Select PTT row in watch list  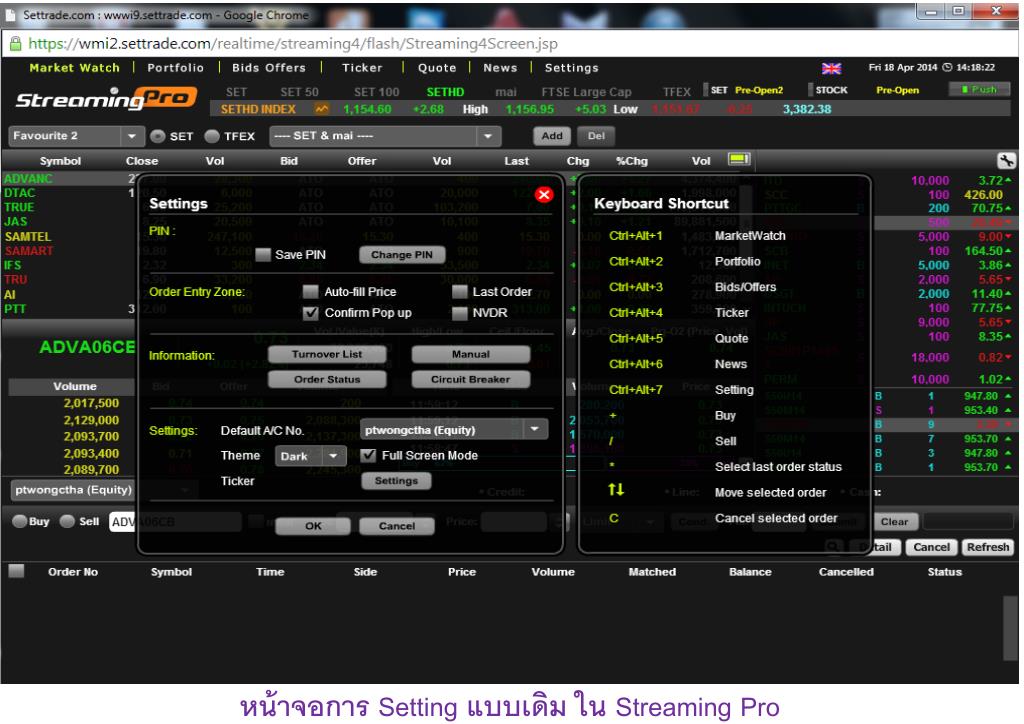tap(14, 308)
